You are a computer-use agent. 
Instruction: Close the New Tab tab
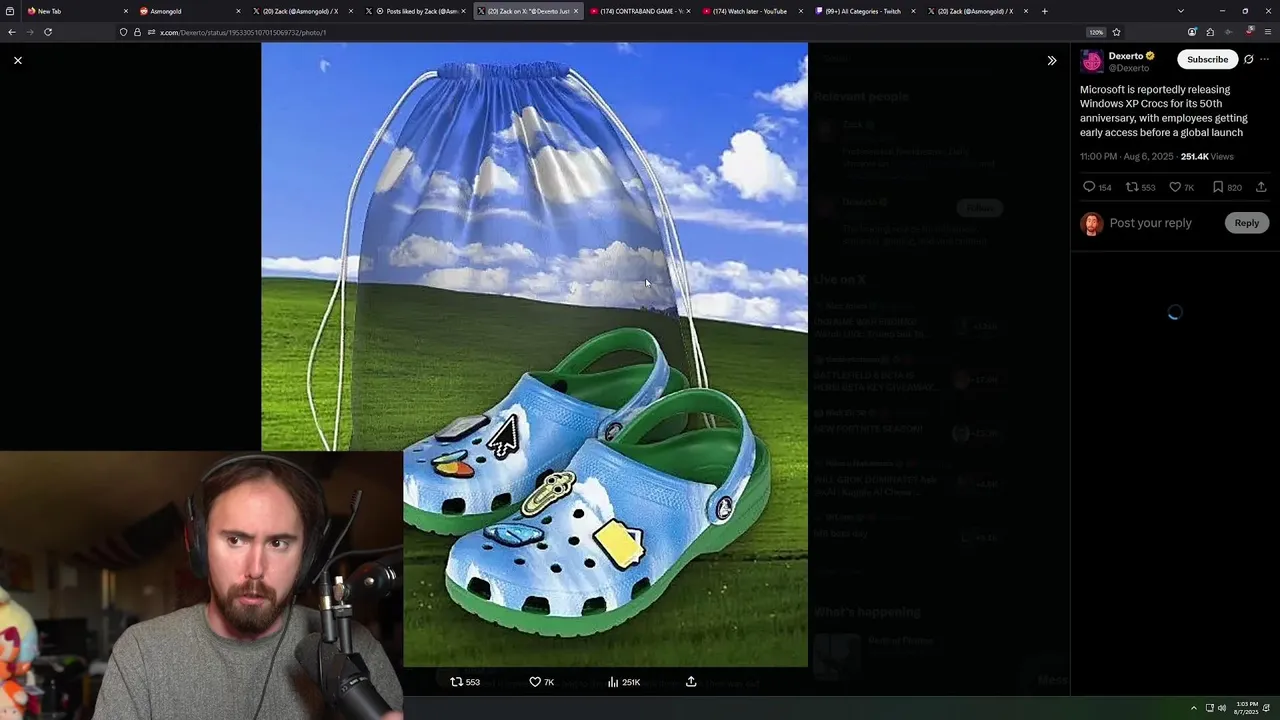click(125, 11)
